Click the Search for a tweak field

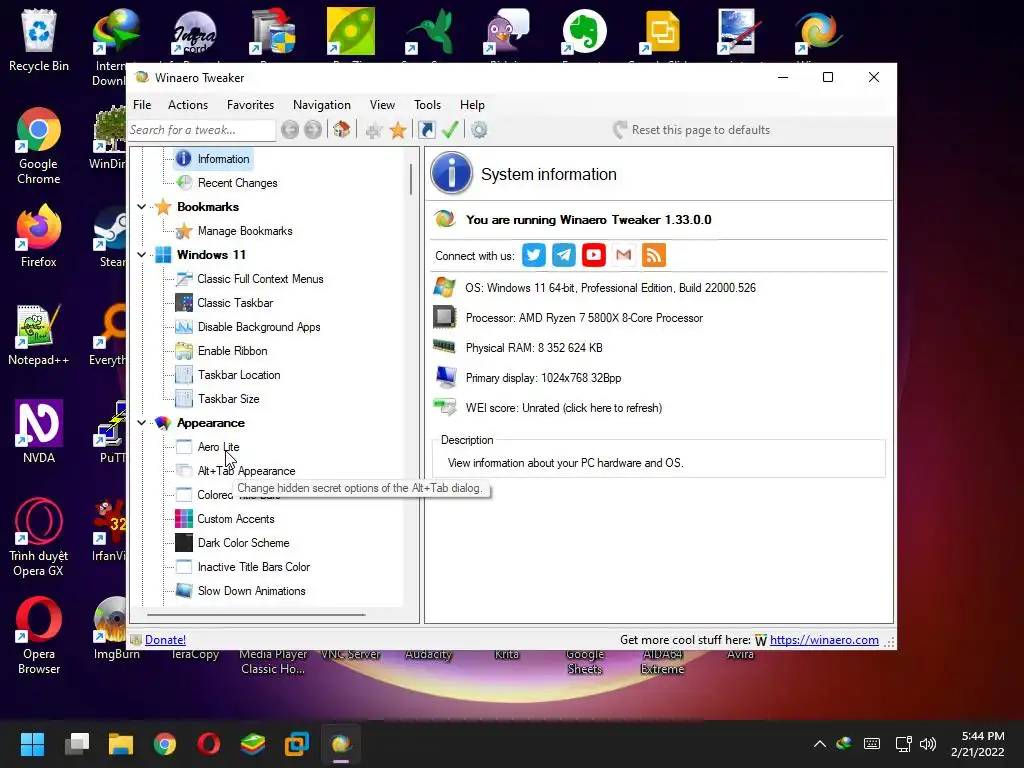tap(201, 130)
